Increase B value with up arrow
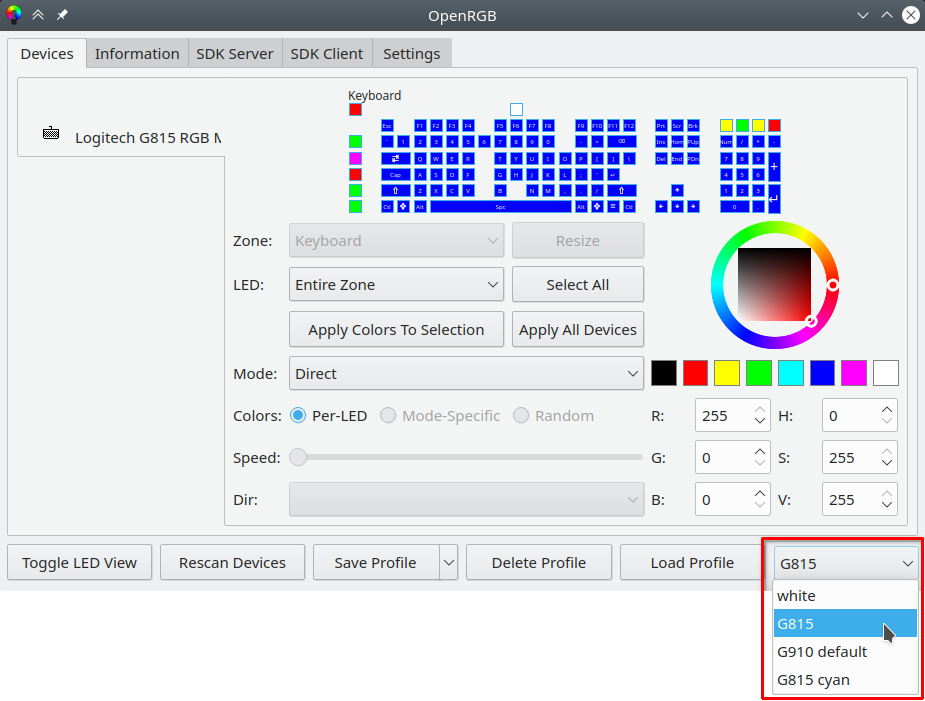925x701 pixels. pos(760,493)
